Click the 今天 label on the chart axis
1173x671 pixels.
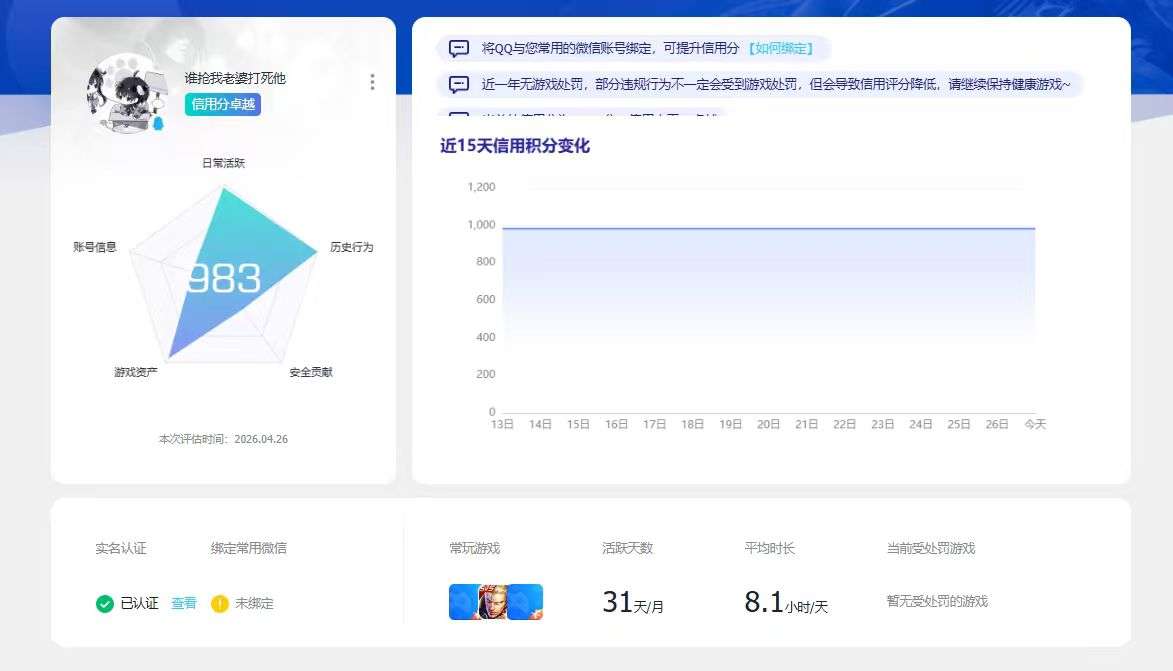[1036, 424]
